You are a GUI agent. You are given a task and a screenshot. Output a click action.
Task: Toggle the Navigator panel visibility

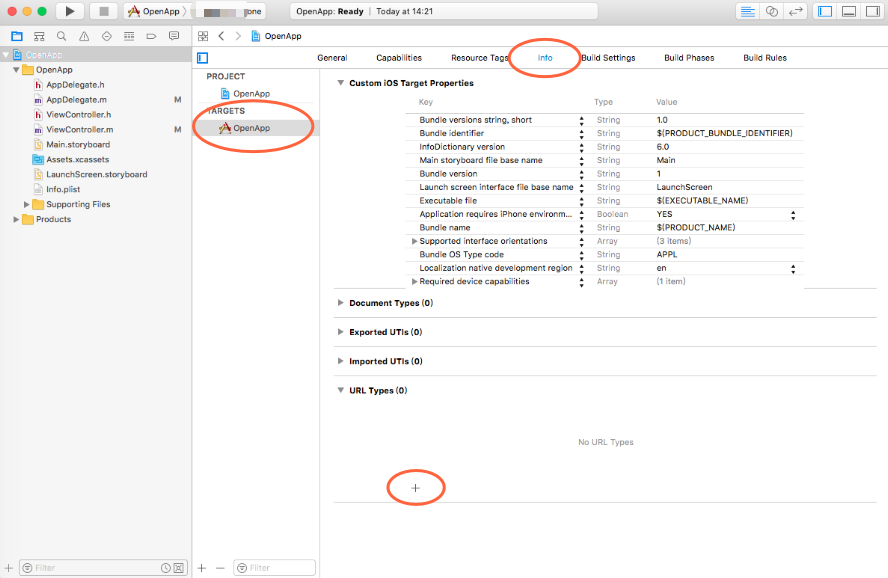pyautogui.click(x=825, y=11)
